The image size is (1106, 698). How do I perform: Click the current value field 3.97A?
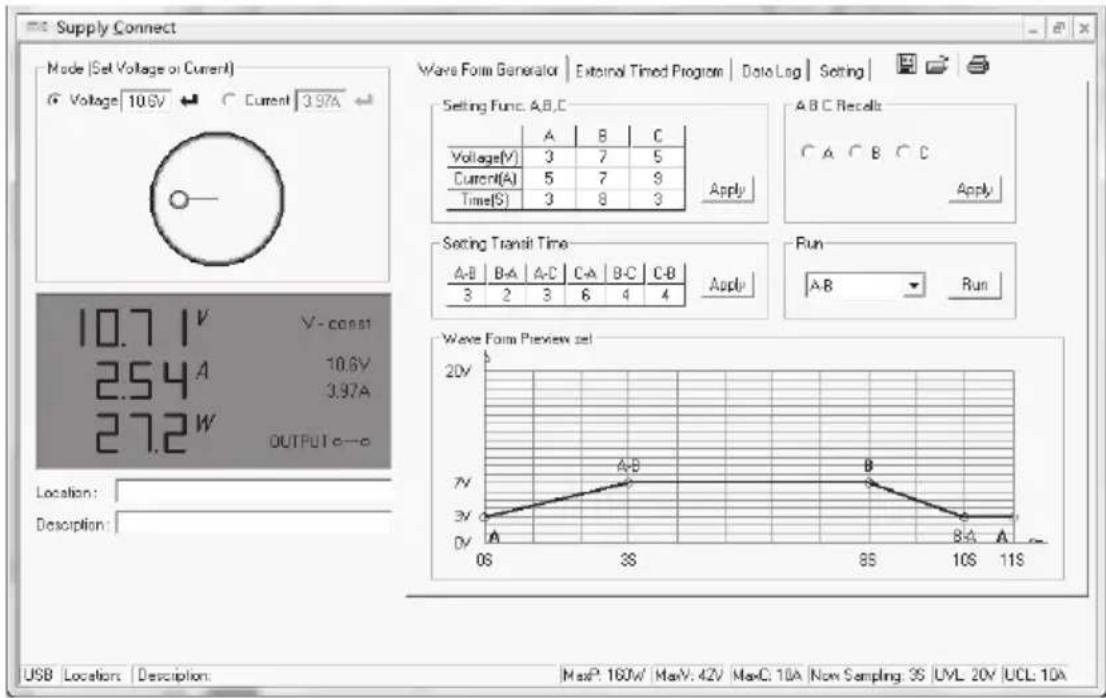pos(321,102)
